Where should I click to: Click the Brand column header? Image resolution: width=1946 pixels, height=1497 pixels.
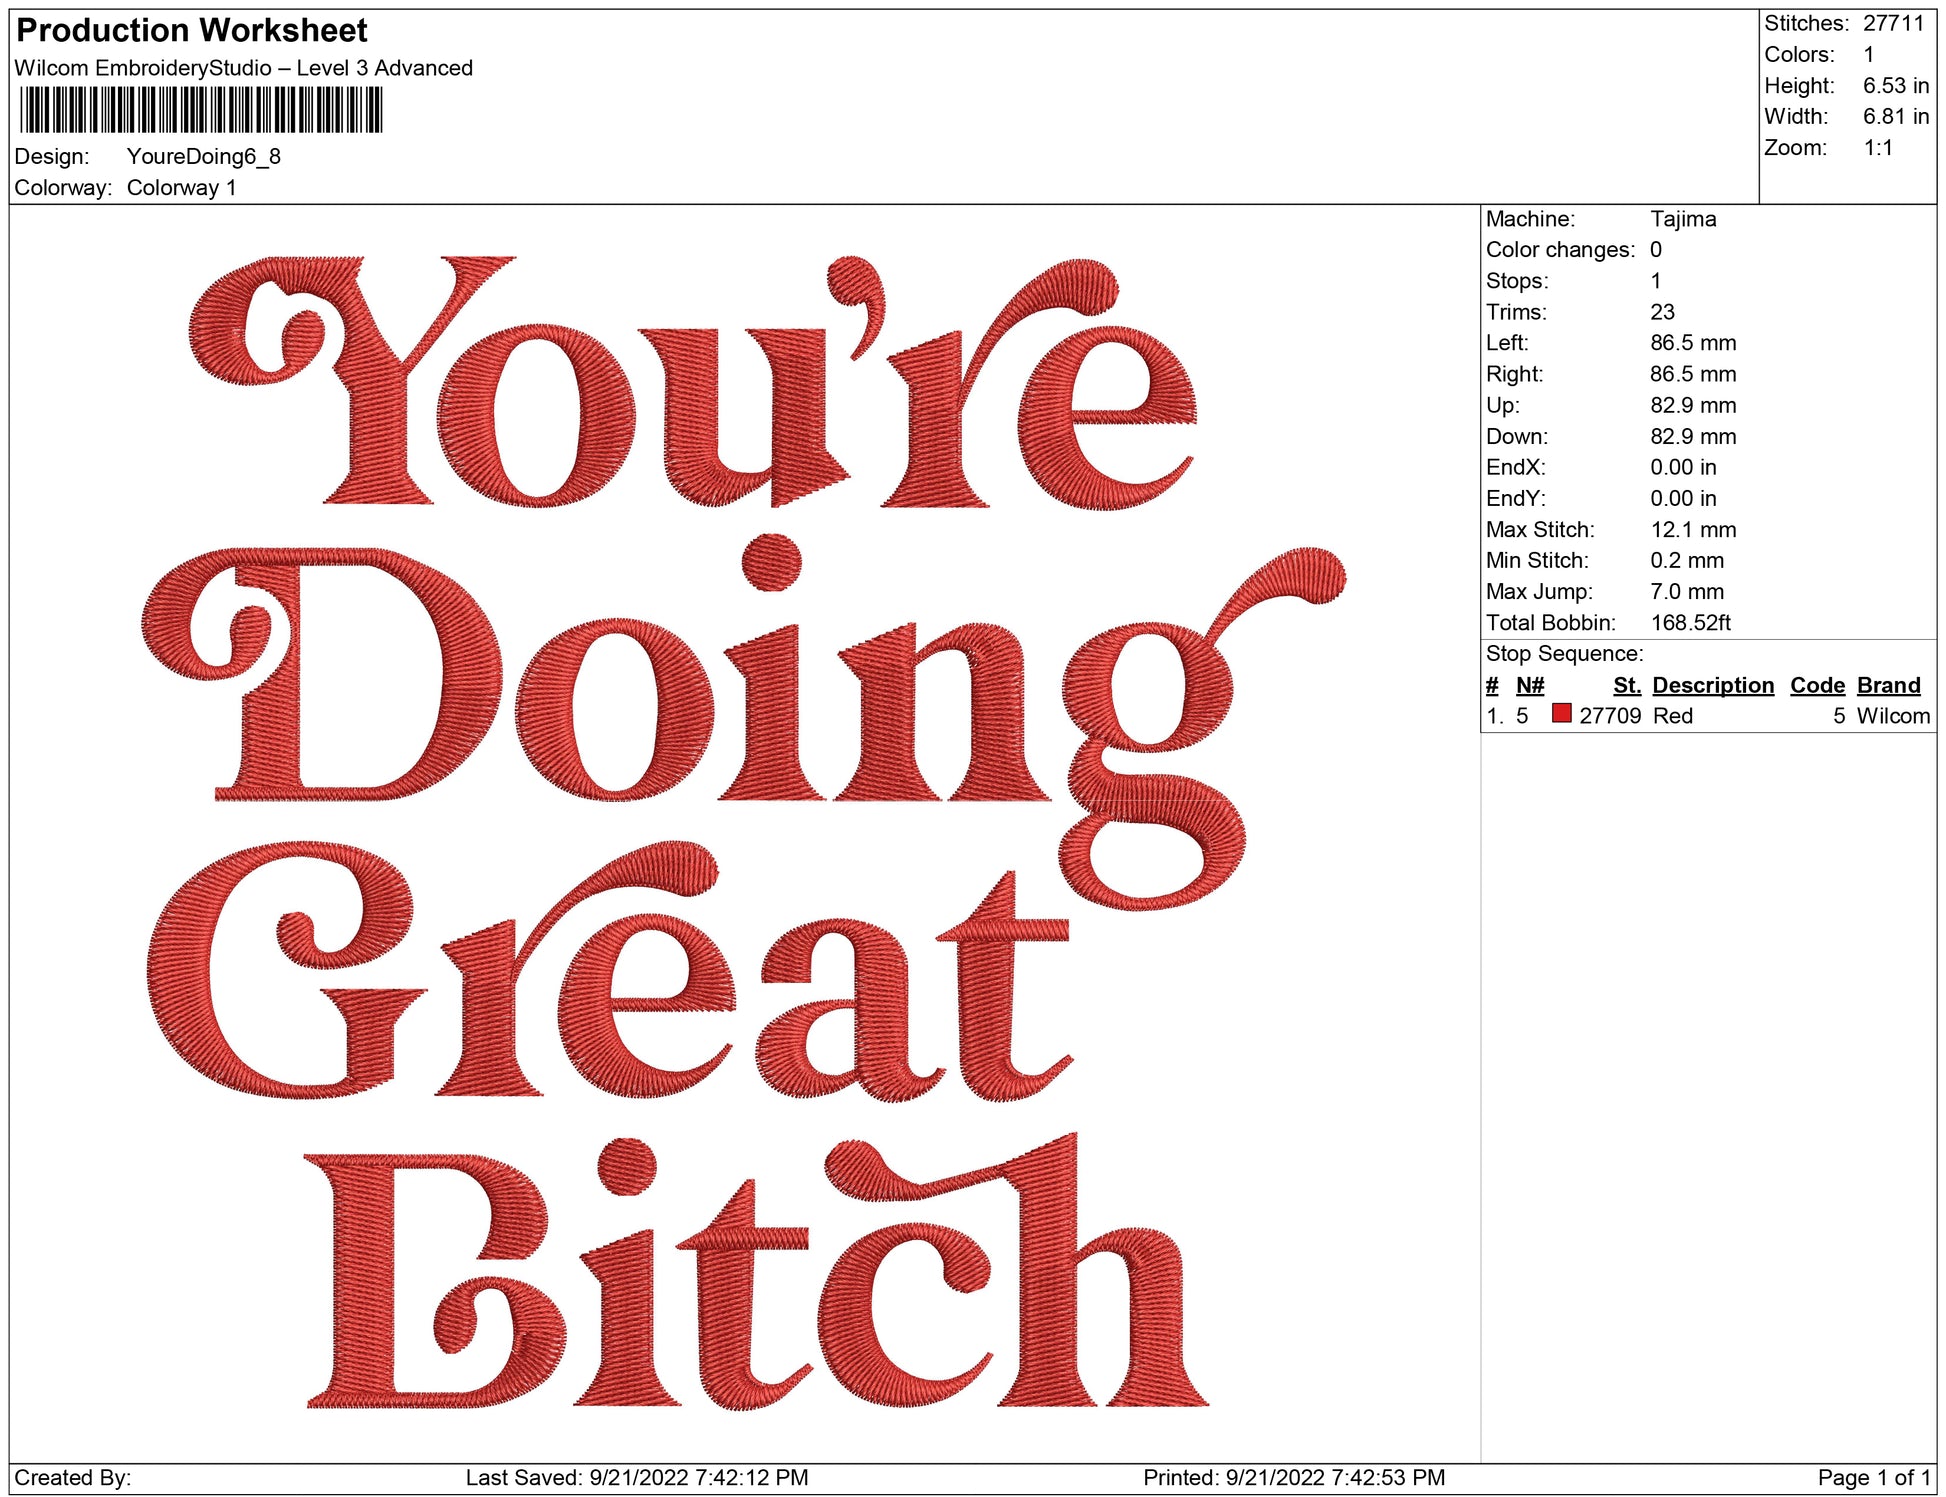(x=1888, y=685)
